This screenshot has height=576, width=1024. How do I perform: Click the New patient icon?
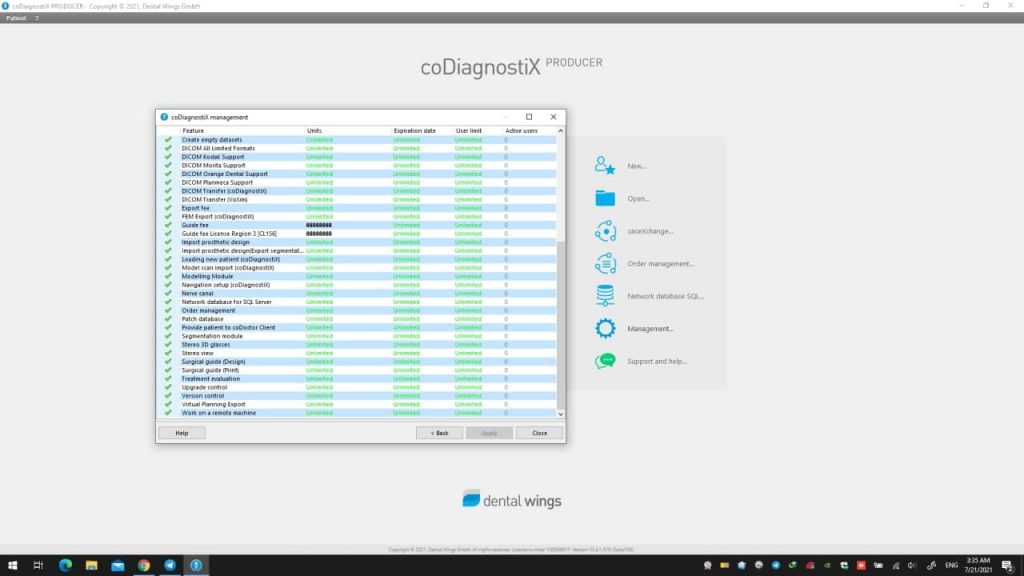pyautogui.click(x=605, y=166)
